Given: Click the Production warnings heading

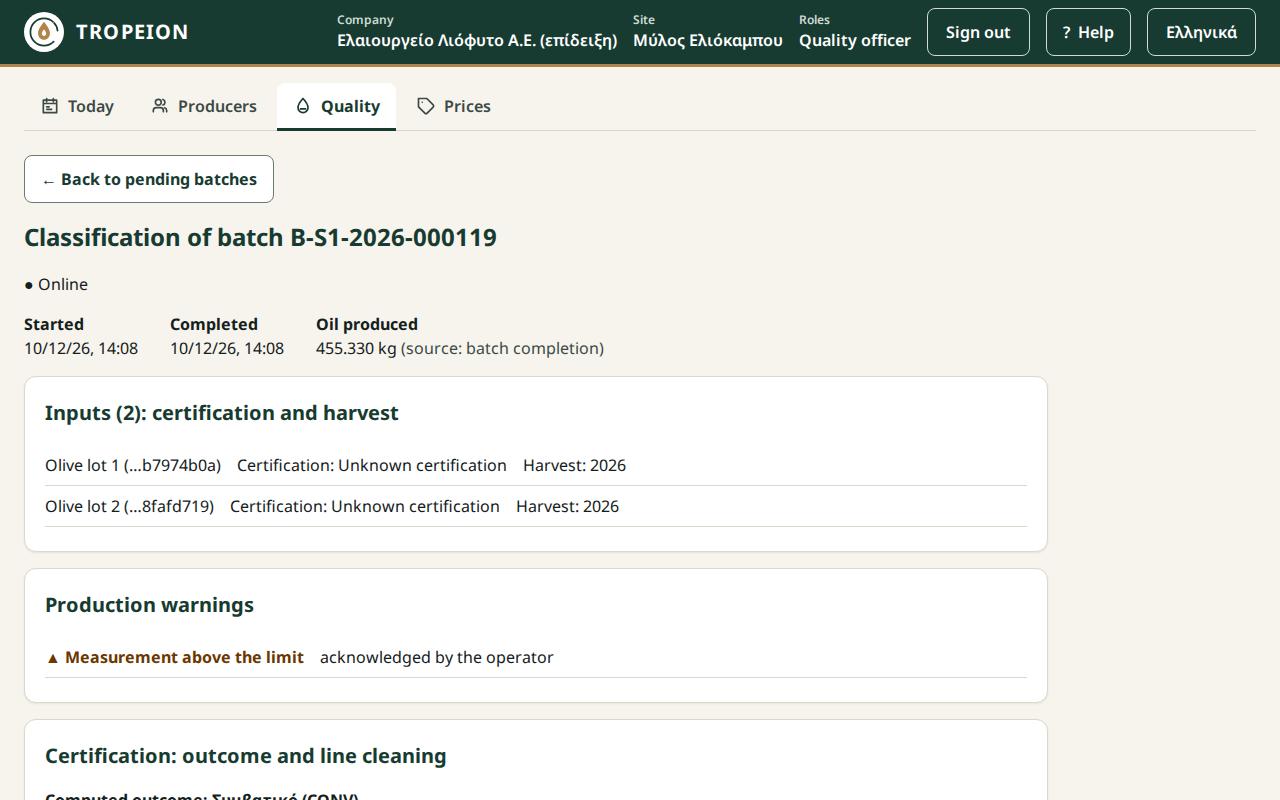Looking at the screenshot, I should pyautogui.click(x=150, y=605).
